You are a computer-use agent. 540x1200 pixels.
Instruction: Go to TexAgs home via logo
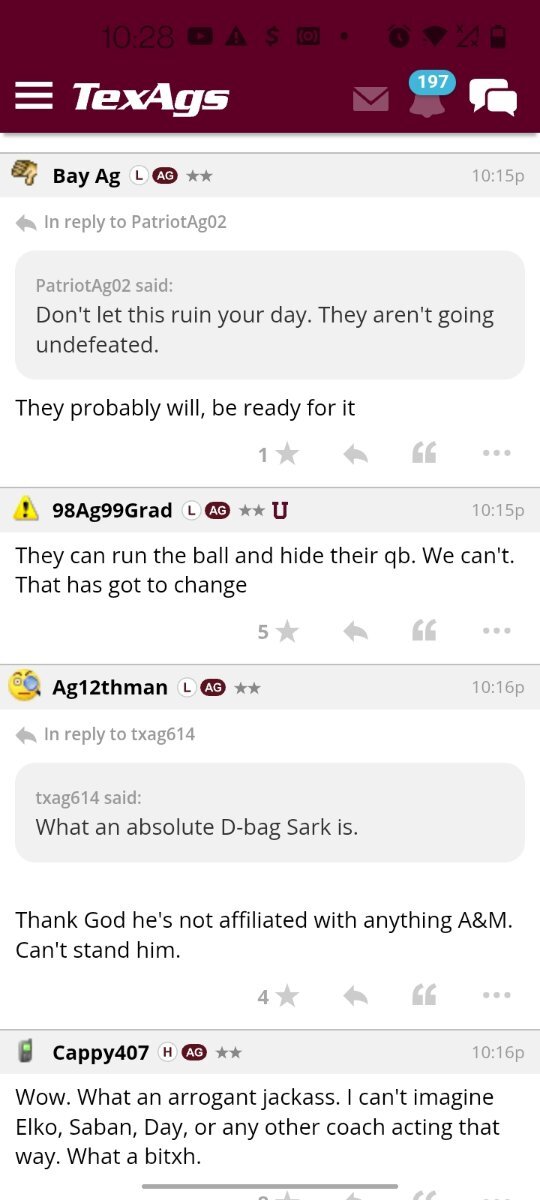[150, 97]
